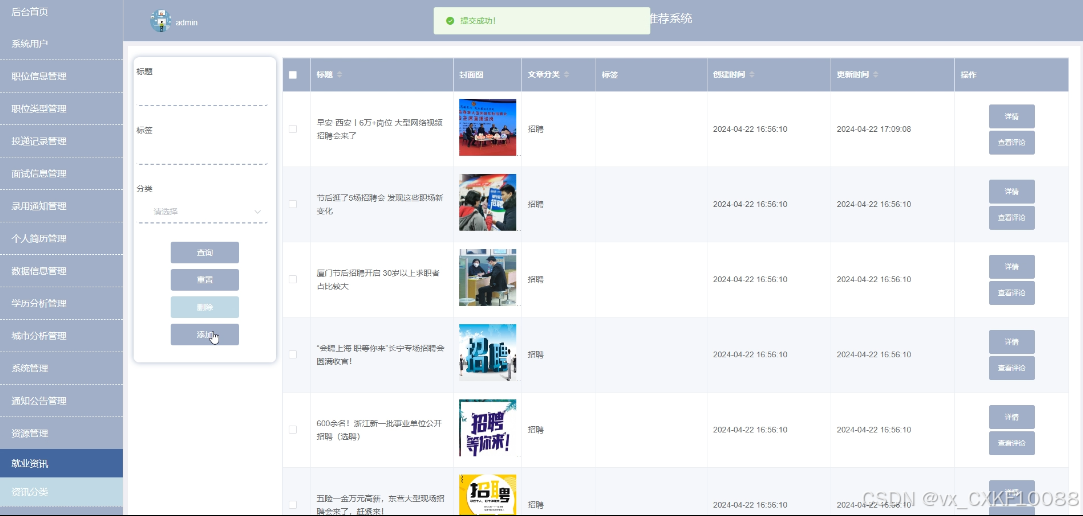Open 面试信息管理 in sidebar

pyautogui.click(x=61, y=173)
